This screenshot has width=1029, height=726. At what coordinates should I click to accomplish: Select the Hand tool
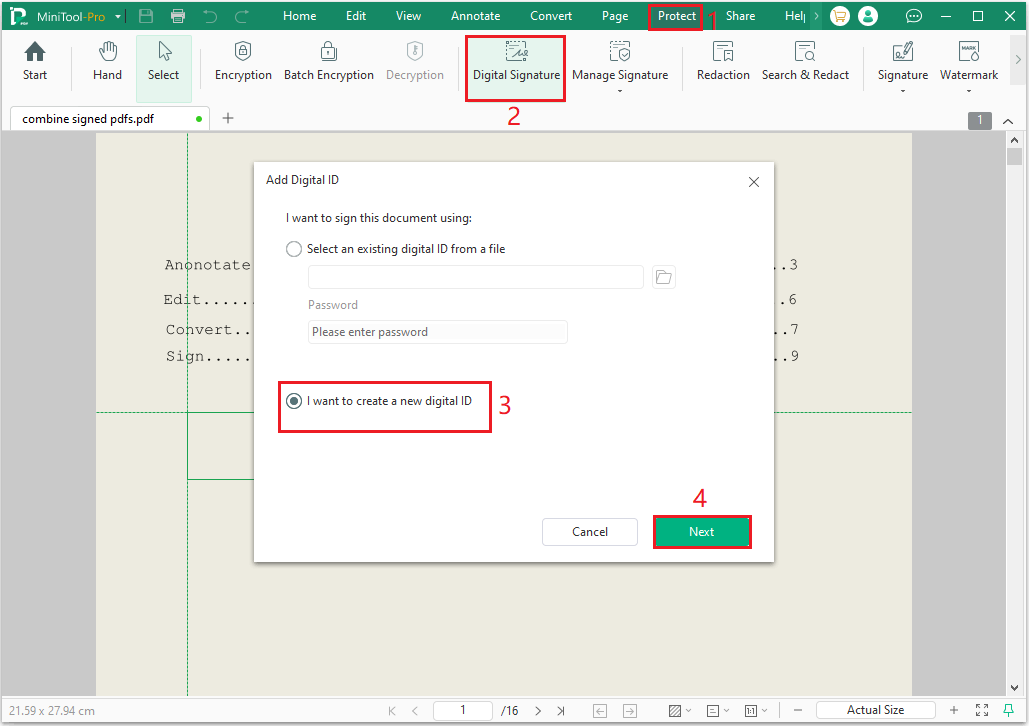click(107, 61)
